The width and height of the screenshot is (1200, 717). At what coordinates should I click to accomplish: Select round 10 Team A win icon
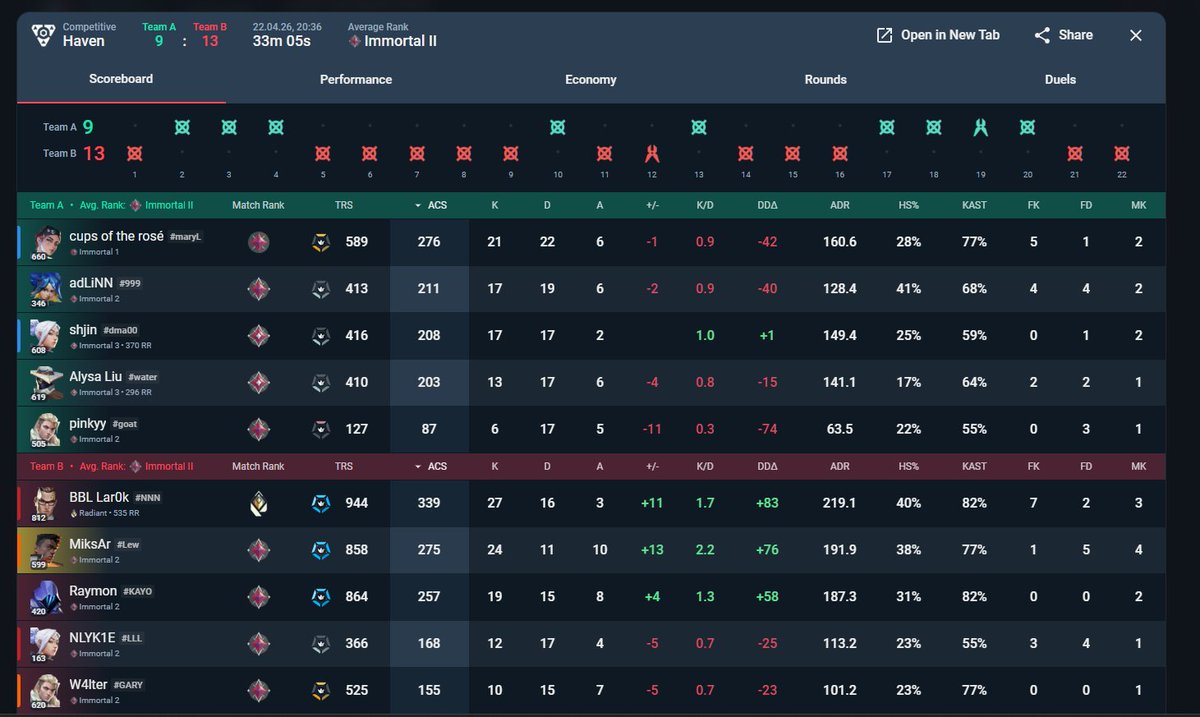click(558, 127)
